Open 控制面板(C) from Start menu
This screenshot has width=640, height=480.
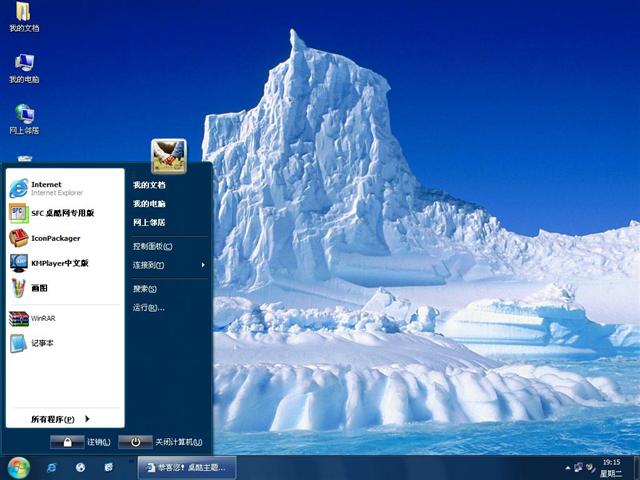[x=153, y=246]
